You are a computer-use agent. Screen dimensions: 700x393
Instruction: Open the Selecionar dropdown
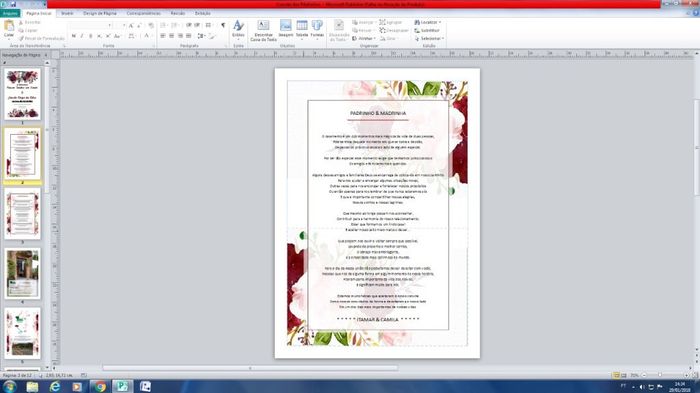coord(429,38)
